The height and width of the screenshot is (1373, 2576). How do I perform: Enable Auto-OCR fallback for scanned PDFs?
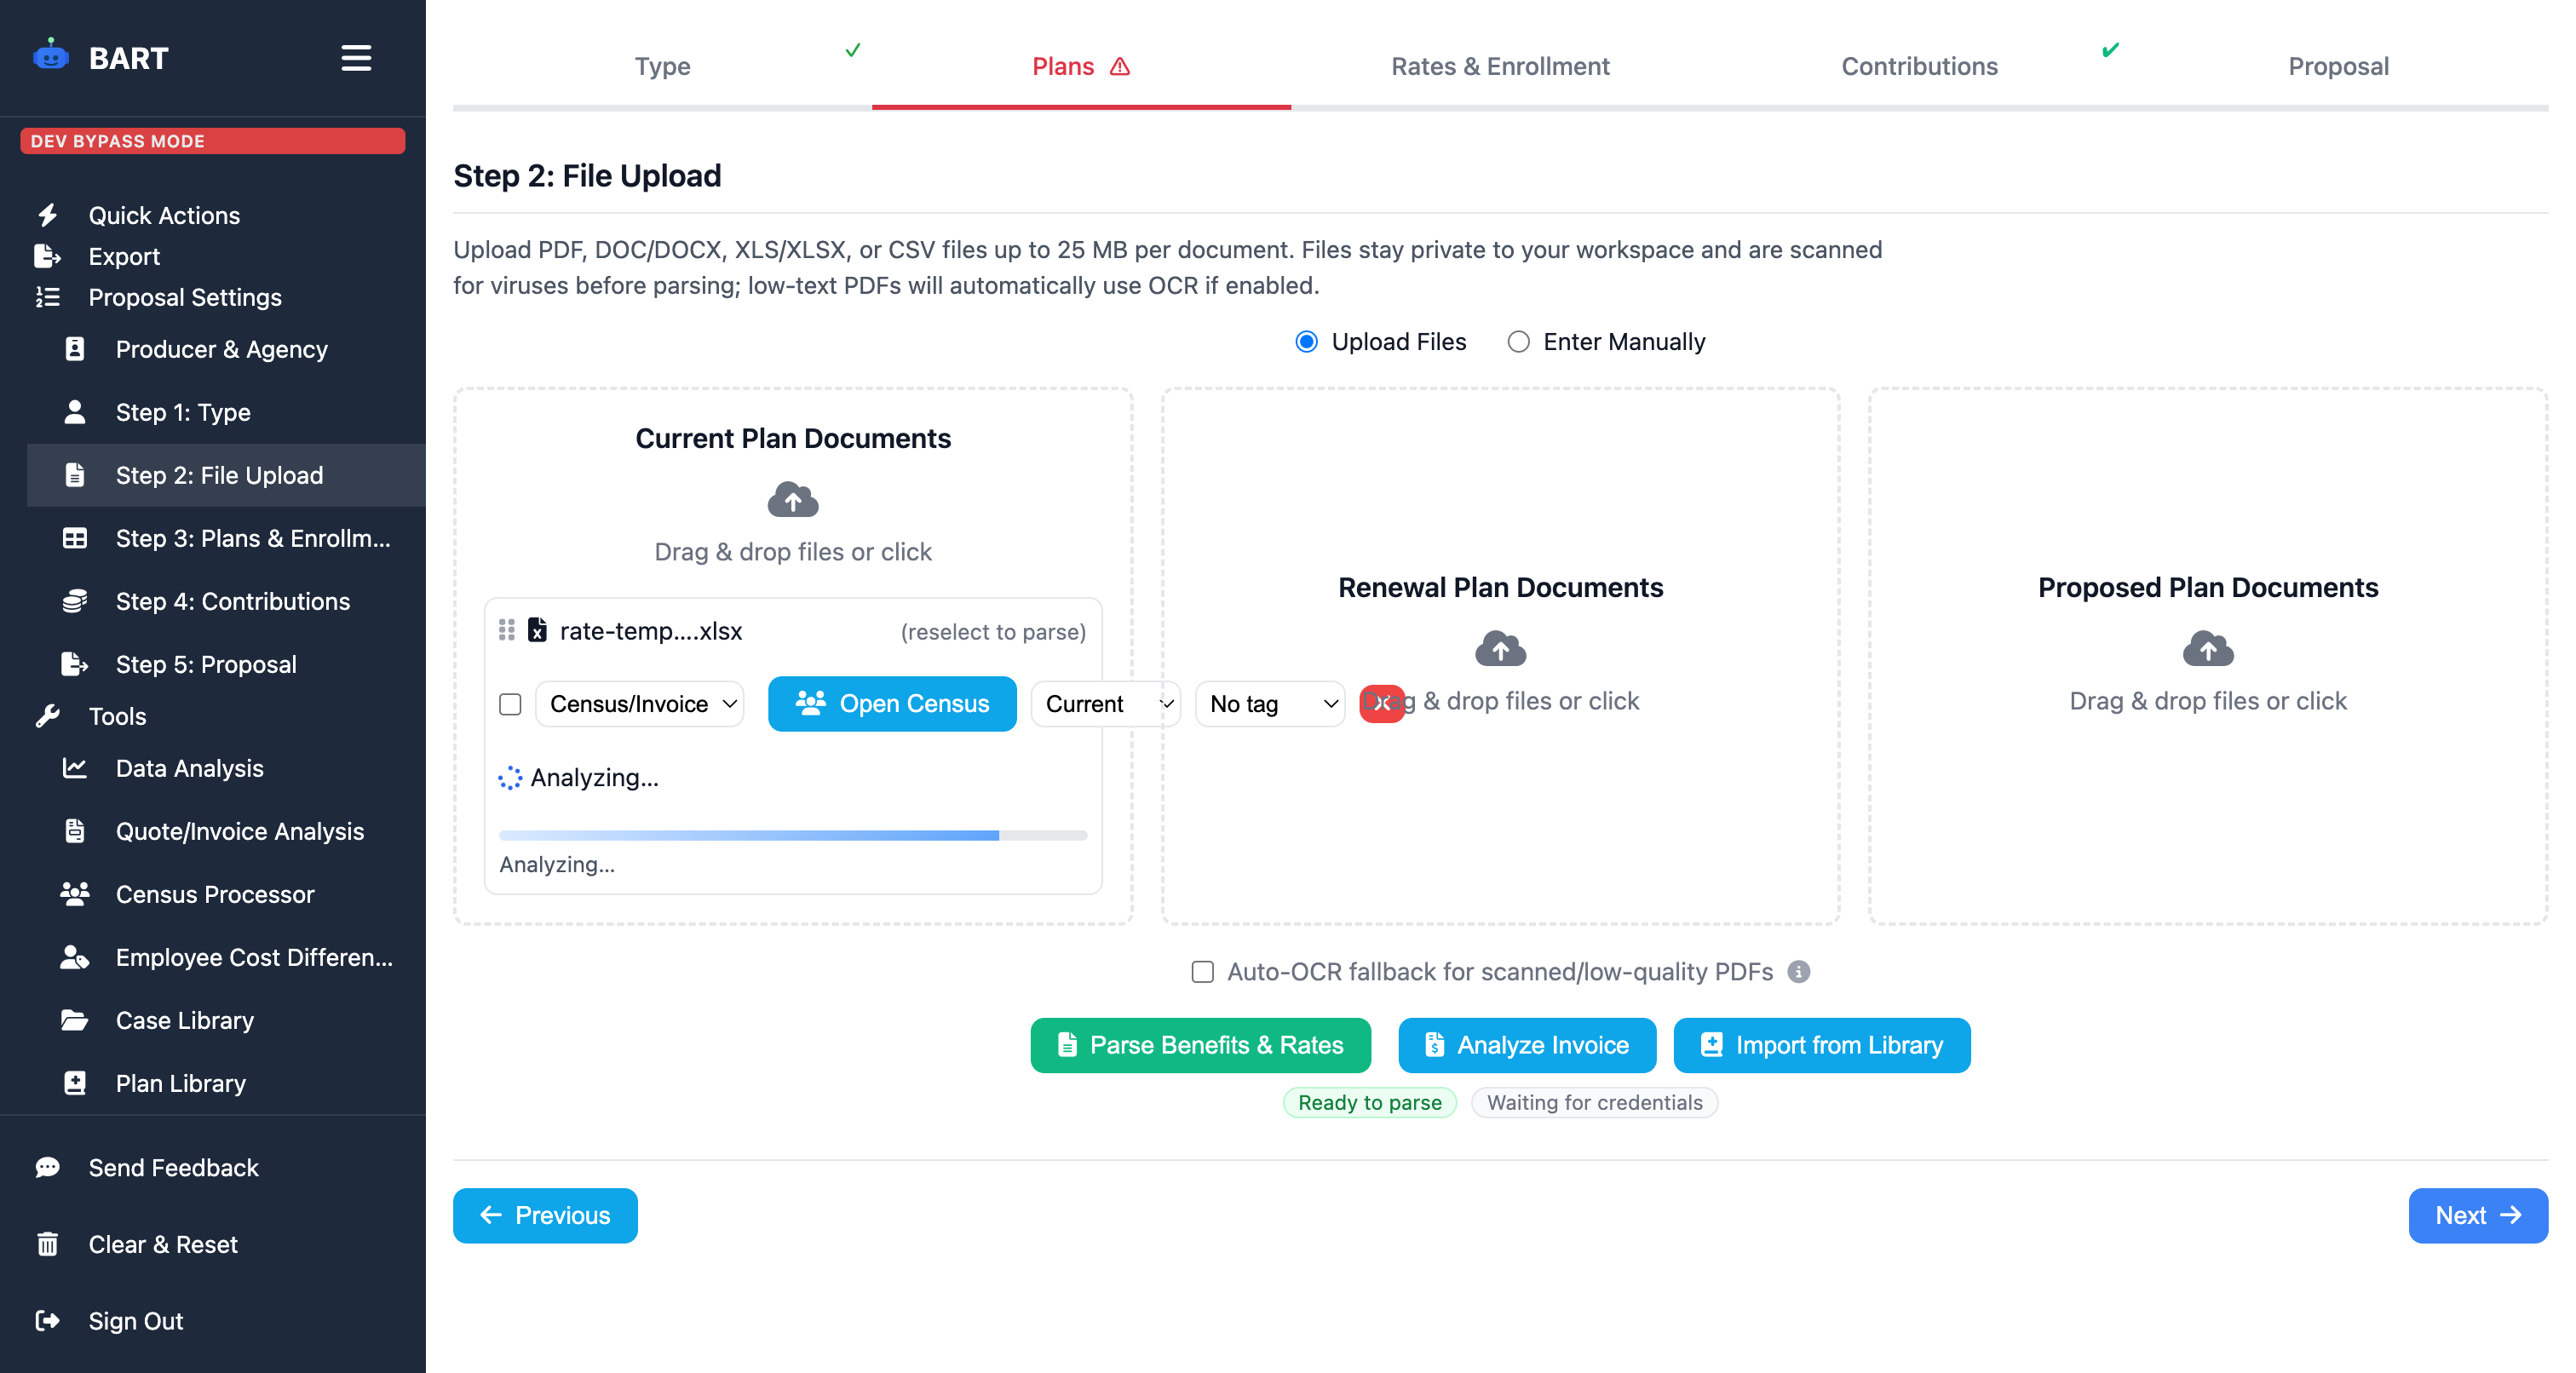tap(1202, 971)
